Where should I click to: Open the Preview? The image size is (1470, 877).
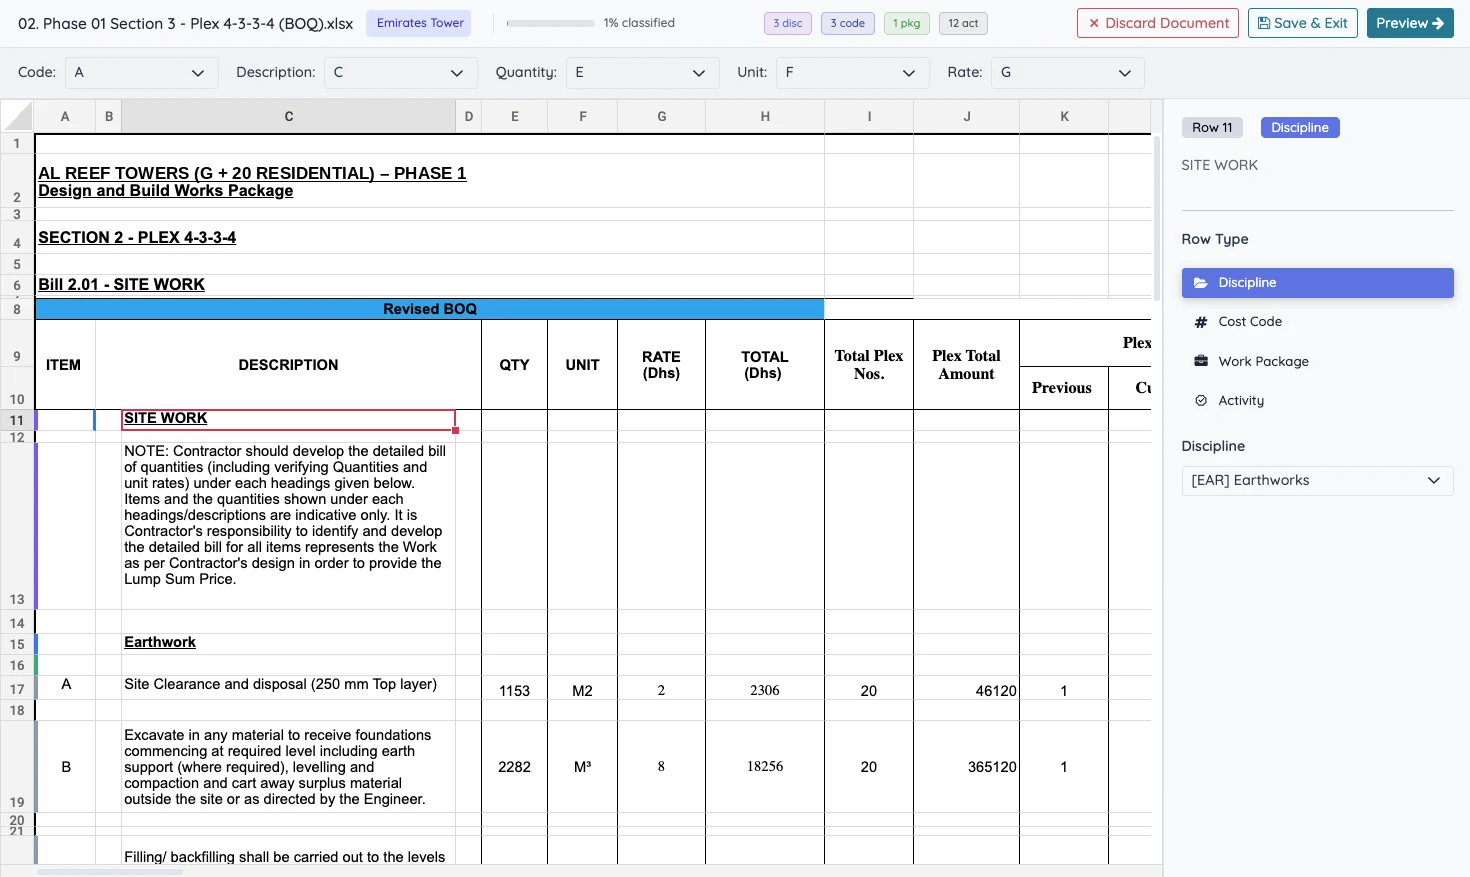click(1410, 23)
